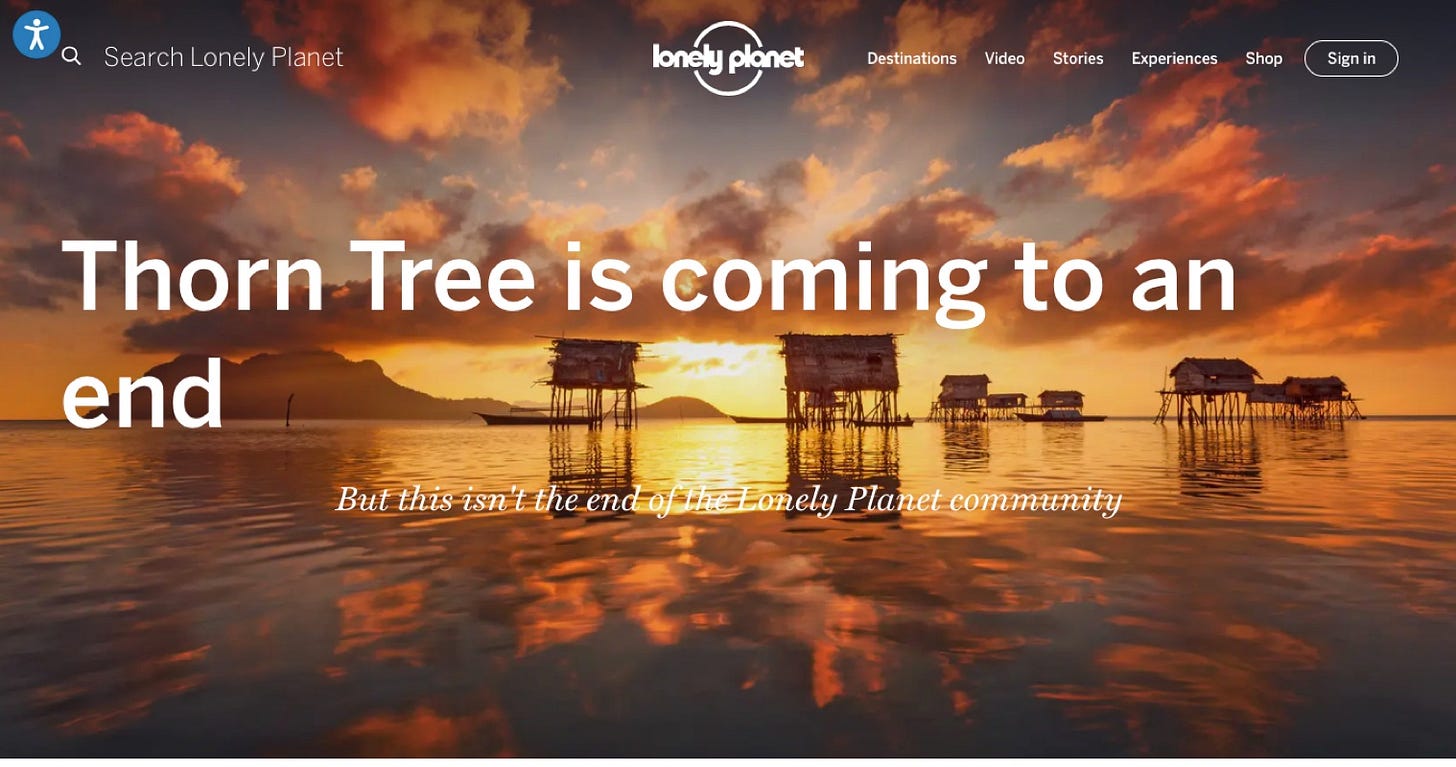Click the search magnifier icon
This screenshot has height=767, width=1456.
[x=71, y=57]
